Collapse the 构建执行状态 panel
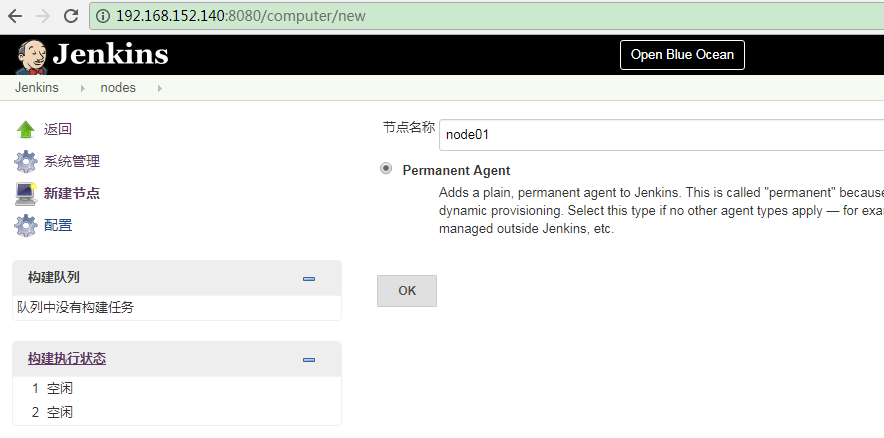884x438 pixels. [309, 359]
